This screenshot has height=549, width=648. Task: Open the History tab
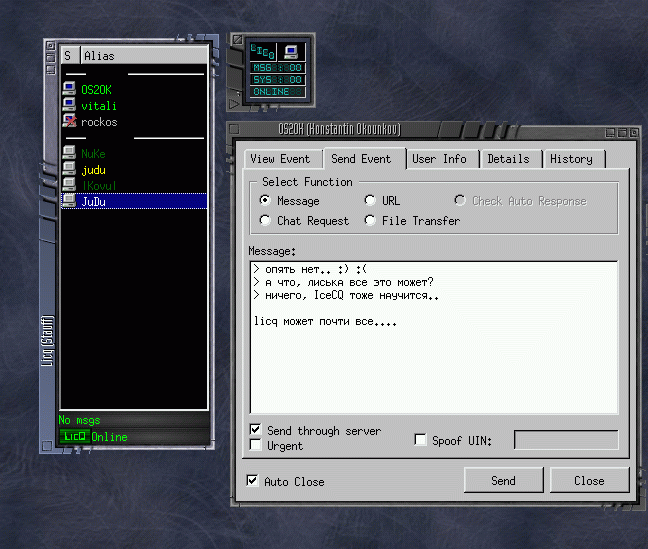click(x=574, y=159)
